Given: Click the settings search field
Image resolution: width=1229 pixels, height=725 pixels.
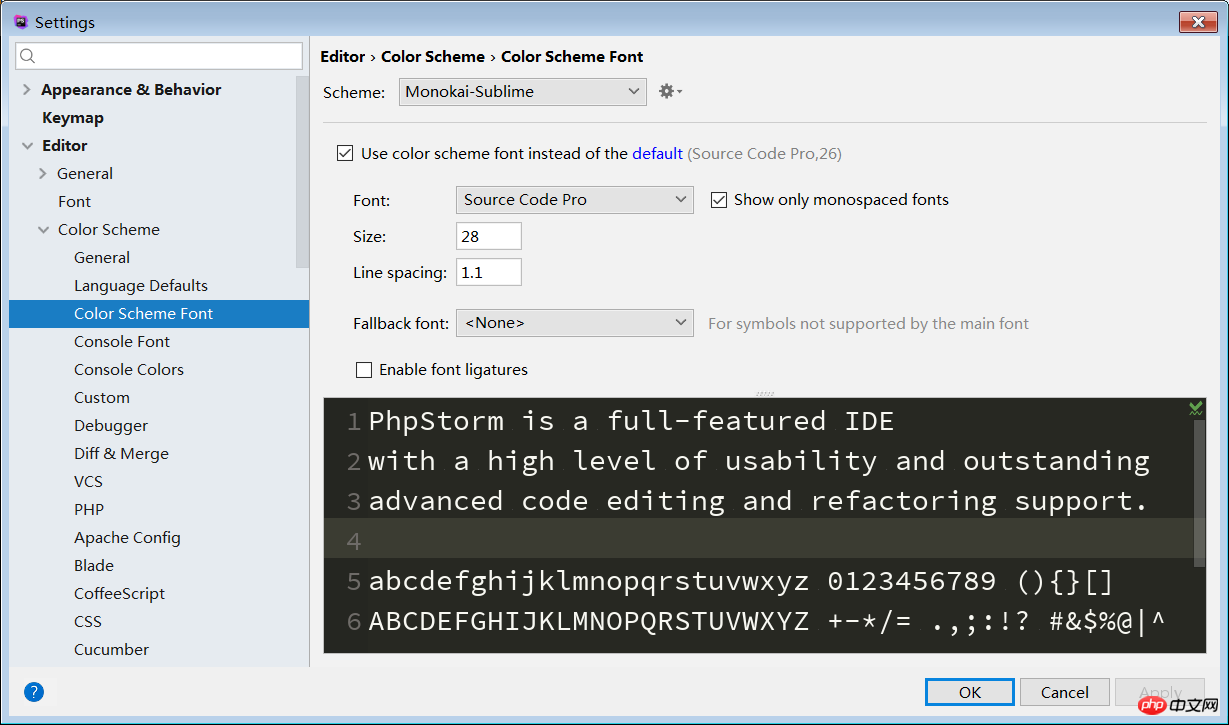Looking at the screenshot, I should (x=159, y=56).
